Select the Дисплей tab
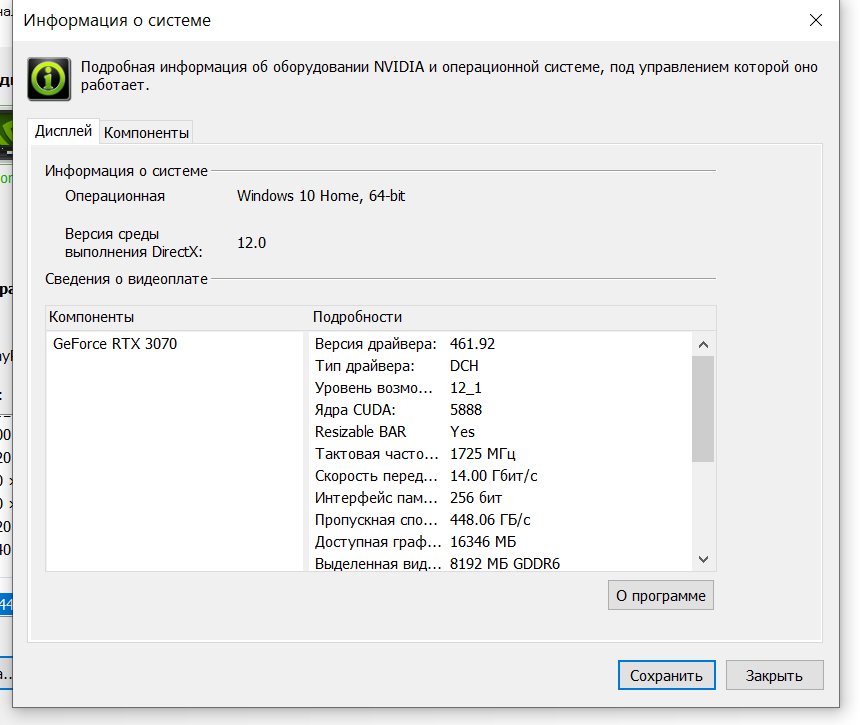The width and height of the screenshot is (864, 725). pyautogui.click(x=63, y=131)
